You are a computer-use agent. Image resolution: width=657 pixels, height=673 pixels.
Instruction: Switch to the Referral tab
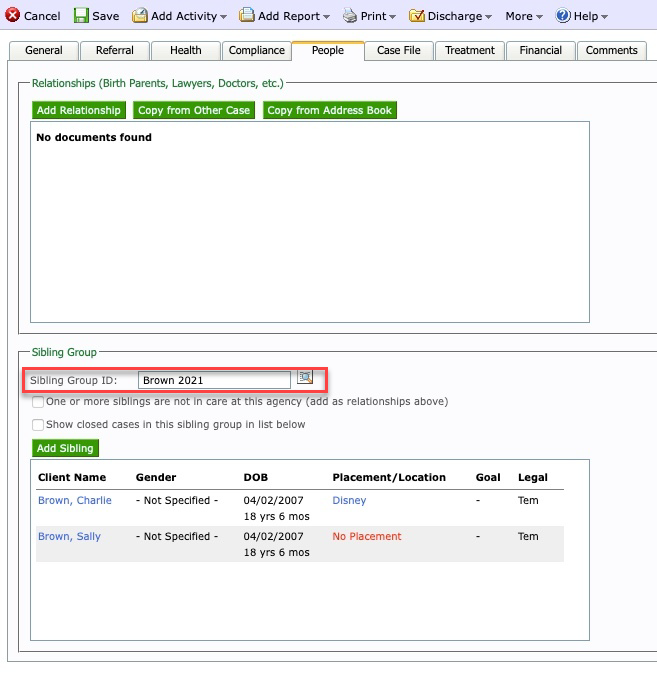pos(115,51)
